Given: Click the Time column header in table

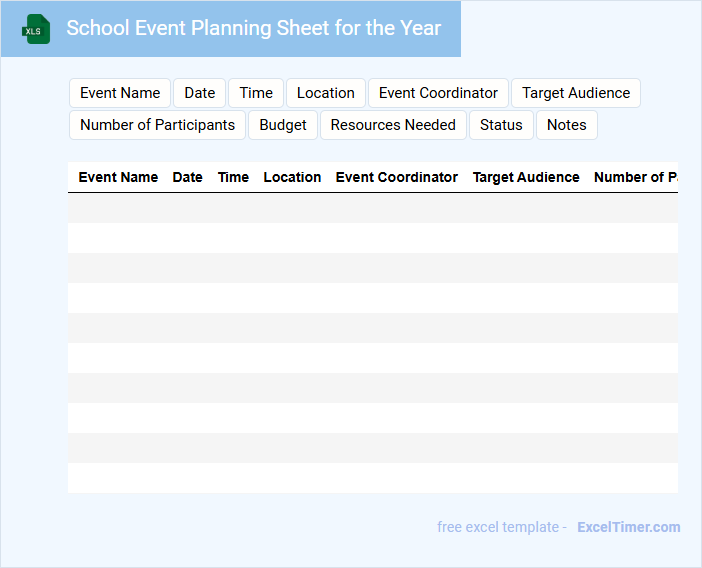Looking at the screenshot, I should click(x=233, y=177).
